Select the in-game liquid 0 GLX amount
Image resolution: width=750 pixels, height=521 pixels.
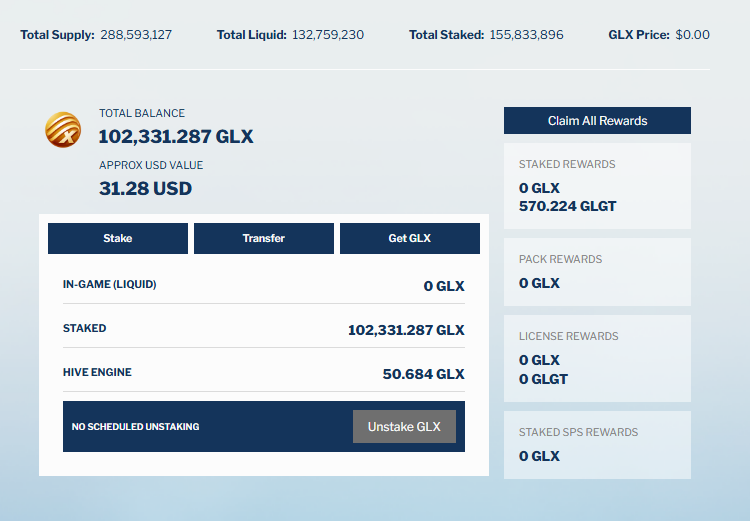click(x=444, y=286)
